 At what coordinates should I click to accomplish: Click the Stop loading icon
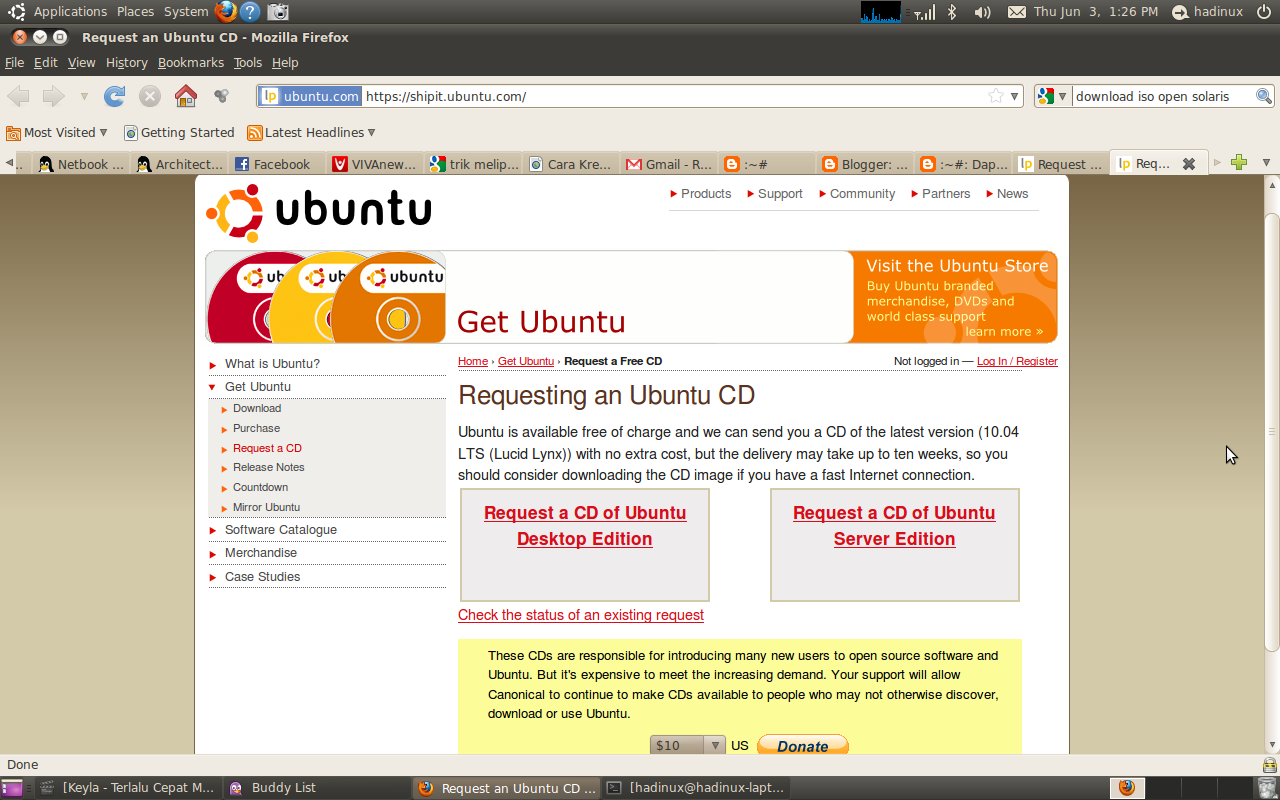[150, 96]
